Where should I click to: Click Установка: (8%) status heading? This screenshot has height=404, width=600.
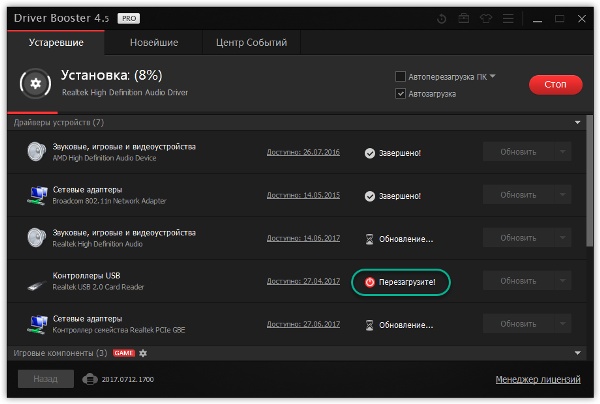click(112, 75)
